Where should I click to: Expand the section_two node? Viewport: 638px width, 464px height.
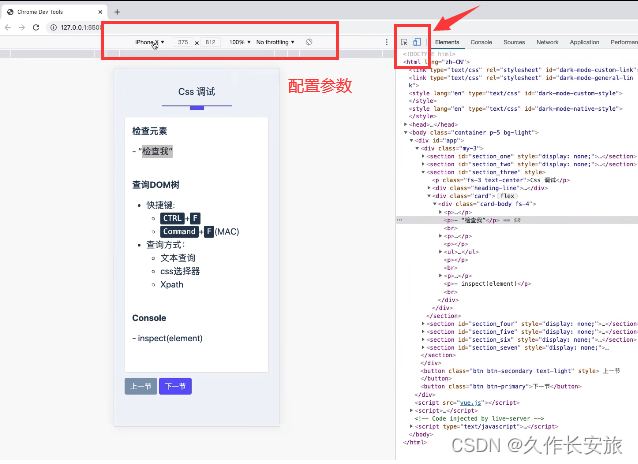tap(423, 164)
